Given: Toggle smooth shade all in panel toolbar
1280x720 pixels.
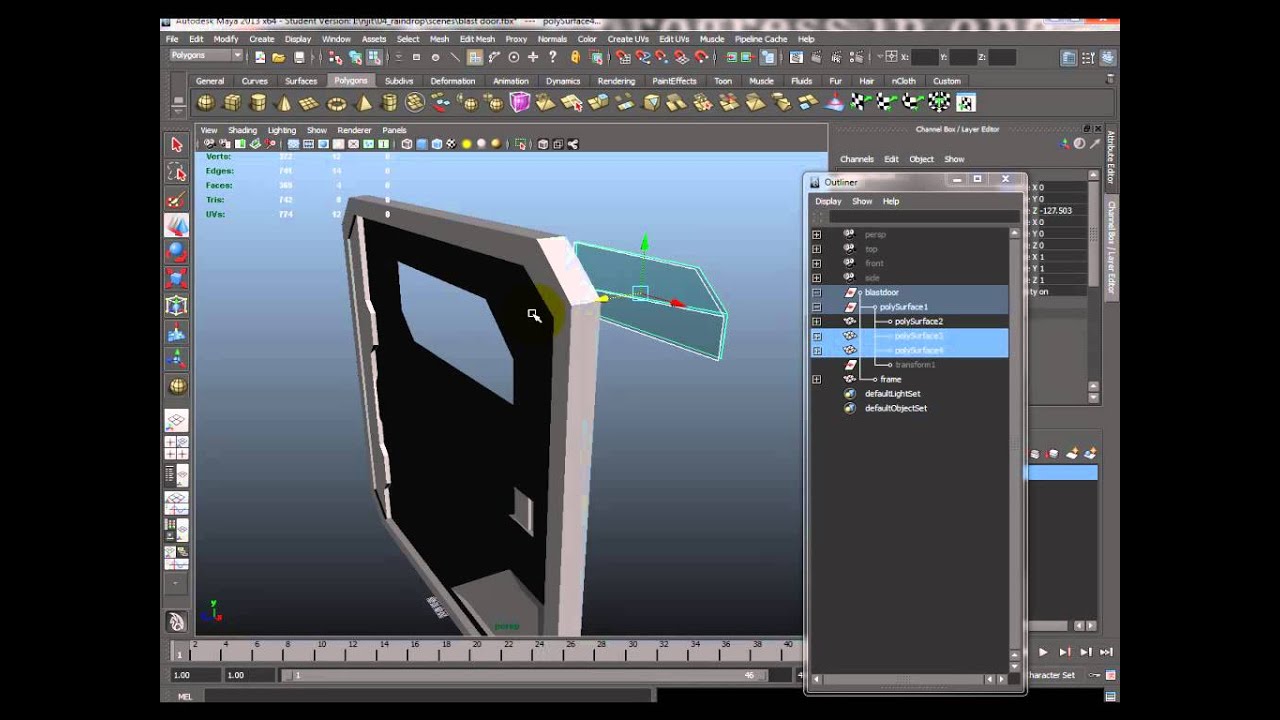Looking at the screenshot, I should tap(422, 144).
